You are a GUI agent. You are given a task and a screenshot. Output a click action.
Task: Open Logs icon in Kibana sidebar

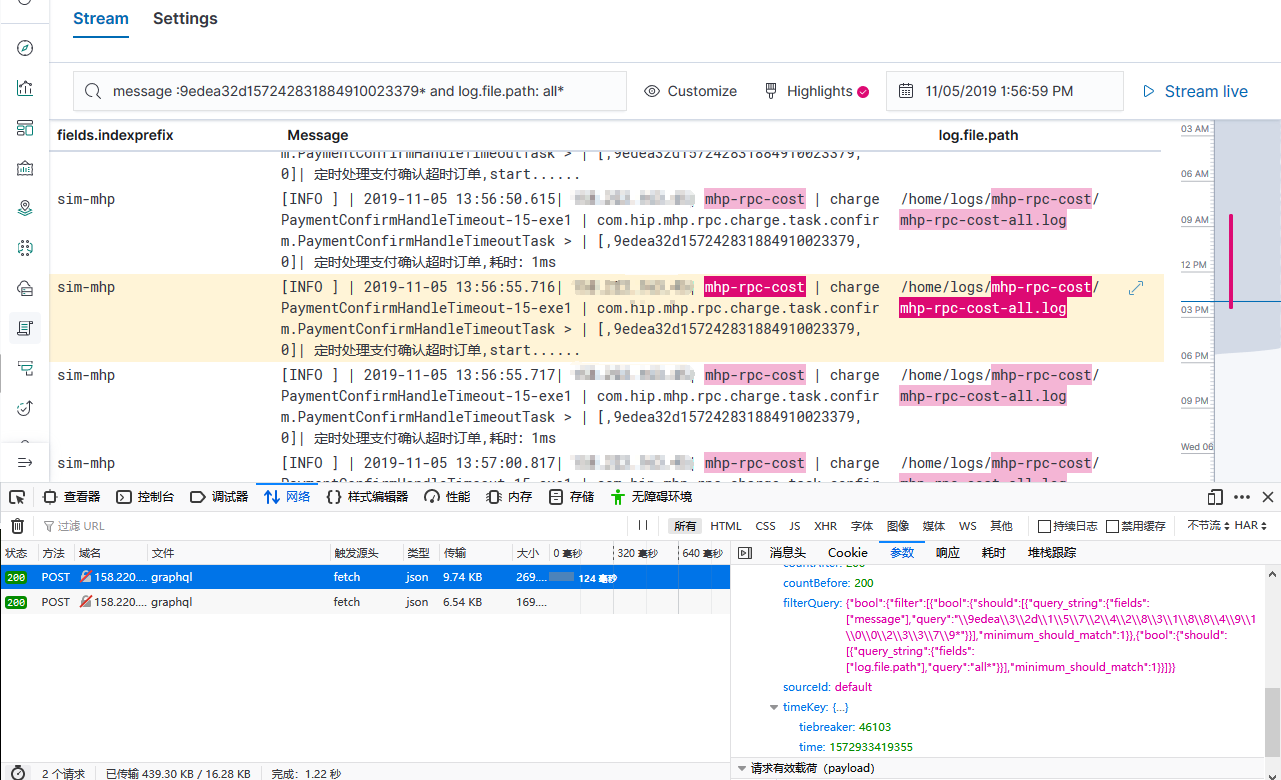[x=25, y=328]
